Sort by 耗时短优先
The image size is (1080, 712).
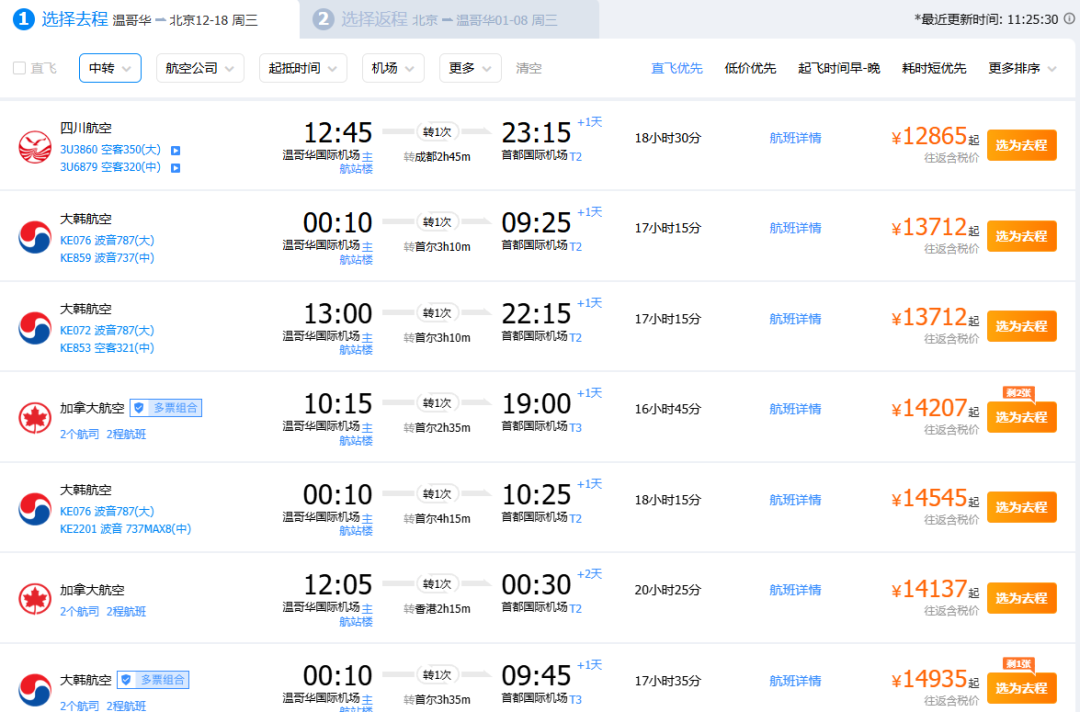point(934,68)
